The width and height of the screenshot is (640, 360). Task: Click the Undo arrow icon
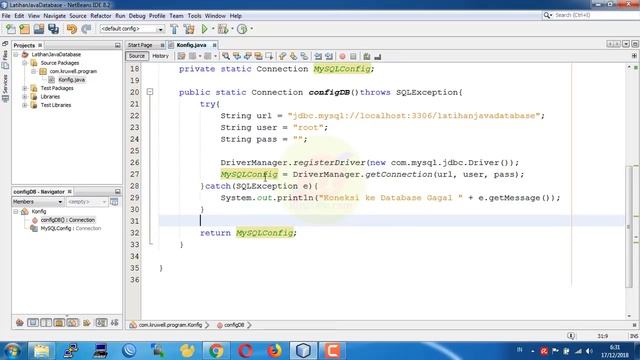pos(72,29)
